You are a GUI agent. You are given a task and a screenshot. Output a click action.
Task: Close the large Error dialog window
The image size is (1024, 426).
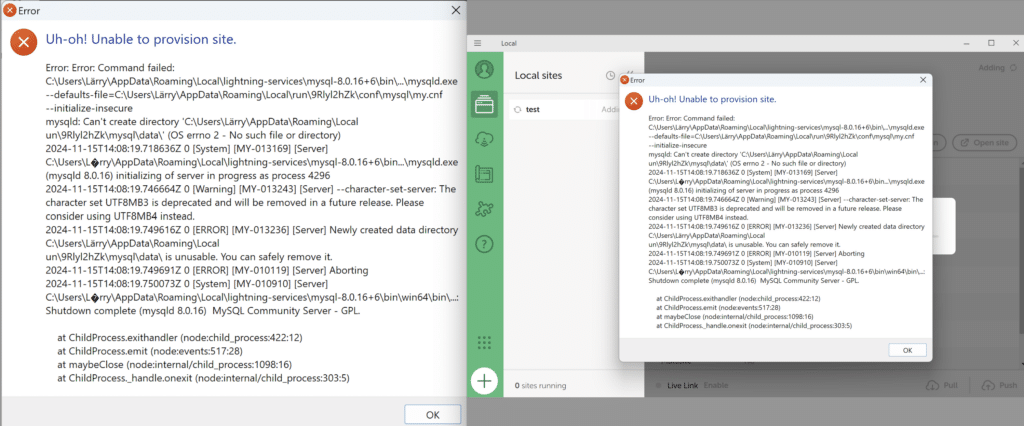[x=456, y=10]
